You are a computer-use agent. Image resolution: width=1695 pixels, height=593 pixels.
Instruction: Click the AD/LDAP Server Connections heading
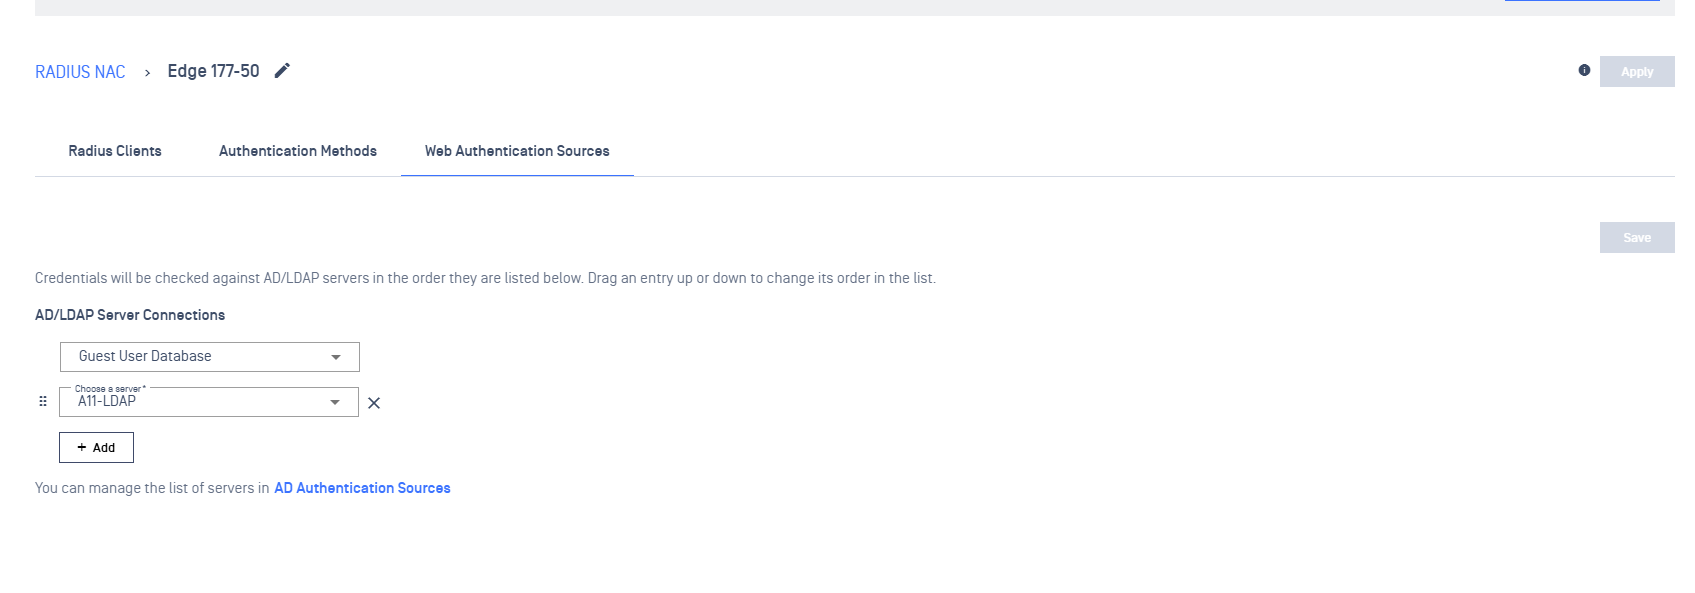[130, 315]
